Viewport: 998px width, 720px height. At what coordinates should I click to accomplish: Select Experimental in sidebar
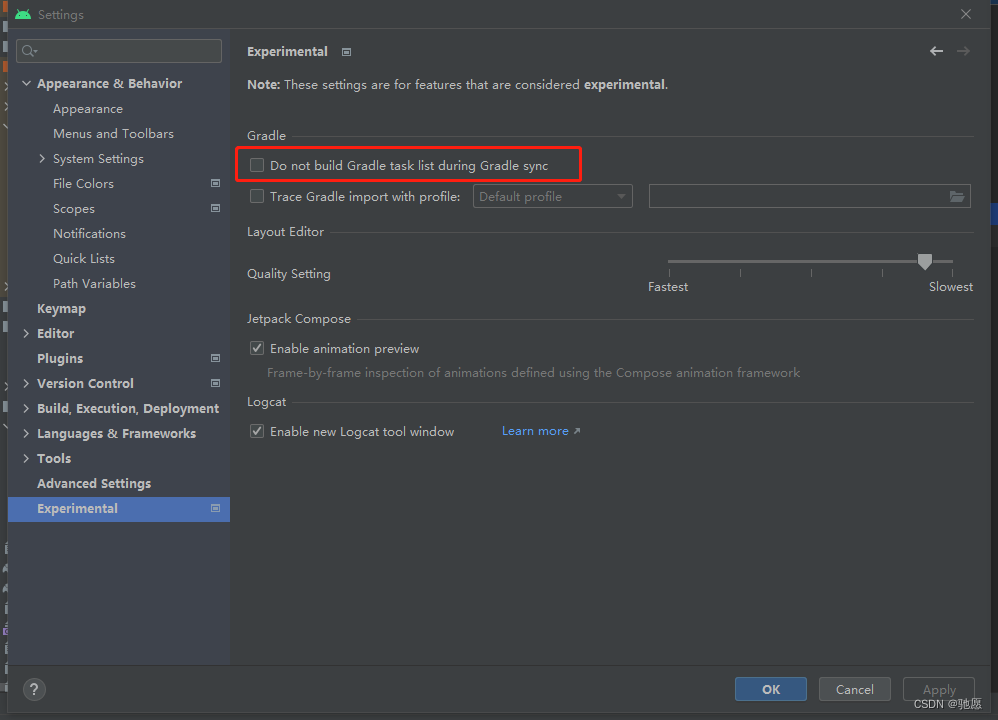click(118, 509)
